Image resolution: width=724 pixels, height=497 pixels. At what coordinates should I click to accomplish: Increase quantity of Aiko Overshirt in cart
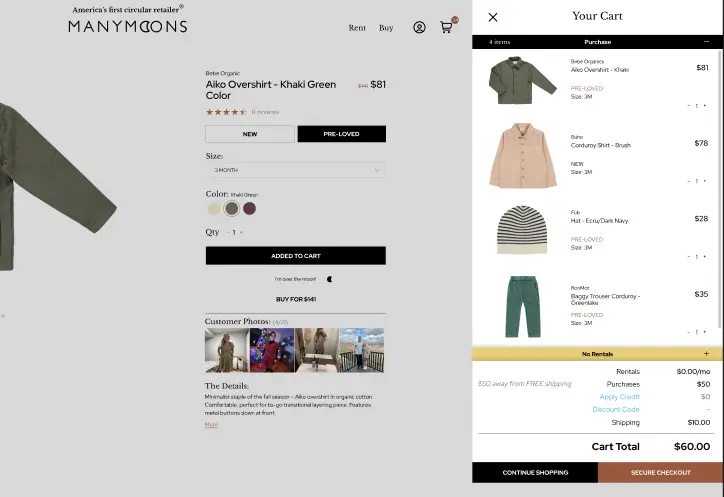(x=705, y=105)
